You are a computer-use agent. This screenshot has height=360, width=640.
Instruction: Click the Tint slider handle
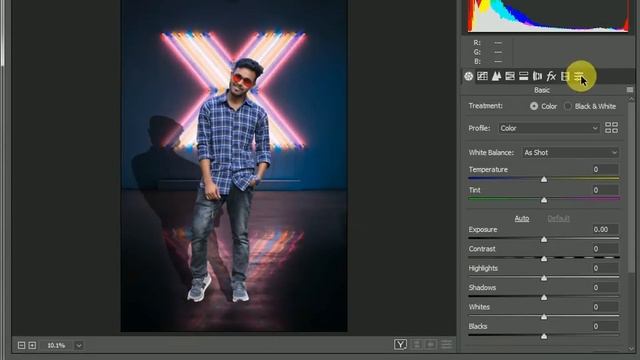pos(544,200)
